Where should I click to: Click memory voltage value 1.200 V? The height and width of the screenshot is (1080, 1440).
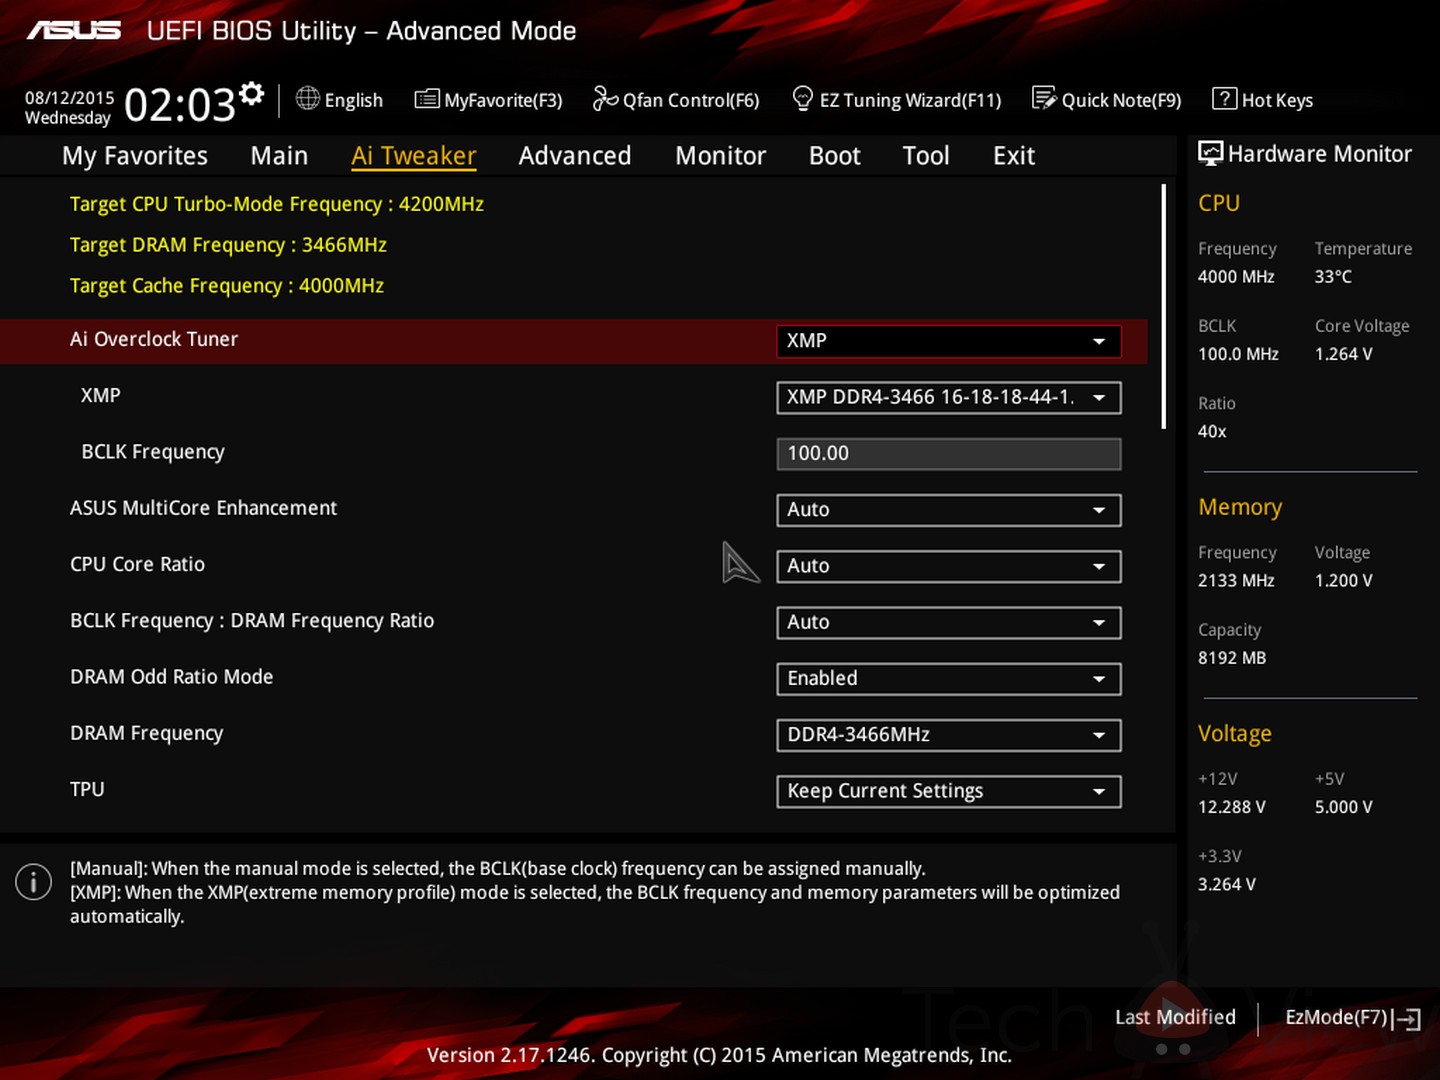(x=1343, y=581)
